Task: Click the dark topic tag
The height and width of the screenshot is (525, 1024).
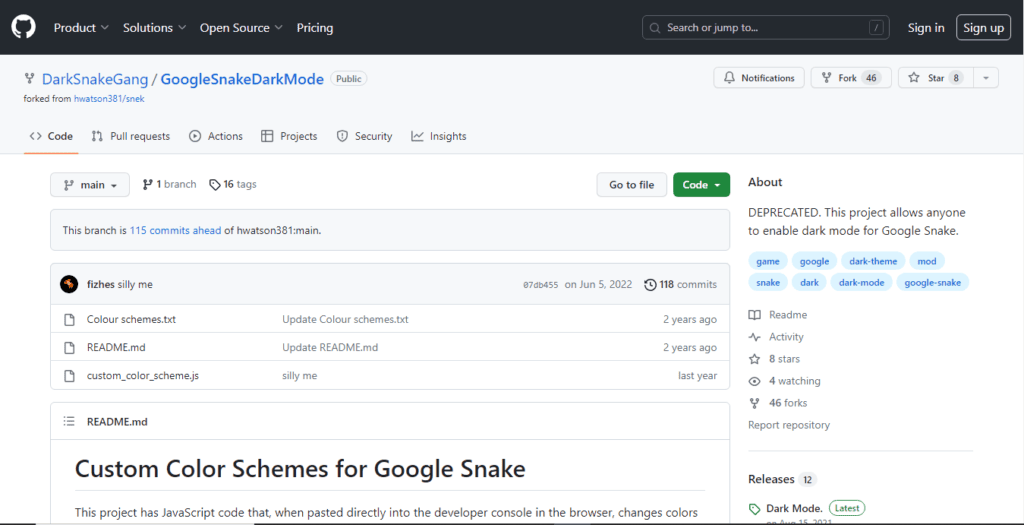Action: 810,282
